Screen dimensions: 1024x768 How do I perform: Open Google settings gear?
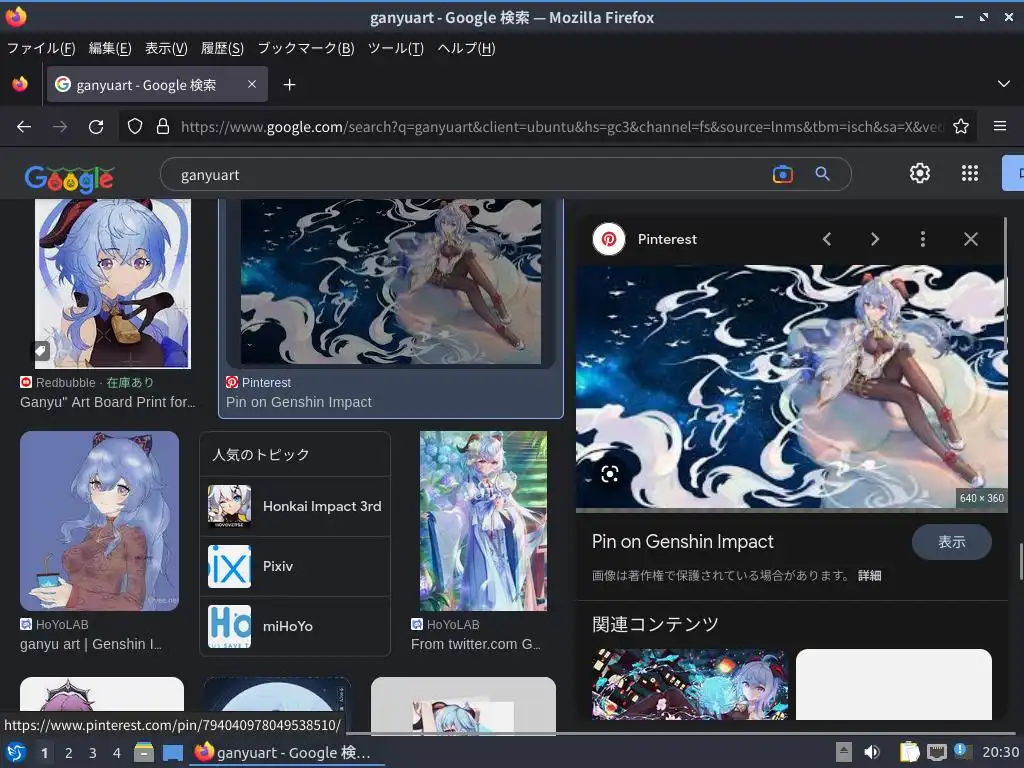pos(920,173)
